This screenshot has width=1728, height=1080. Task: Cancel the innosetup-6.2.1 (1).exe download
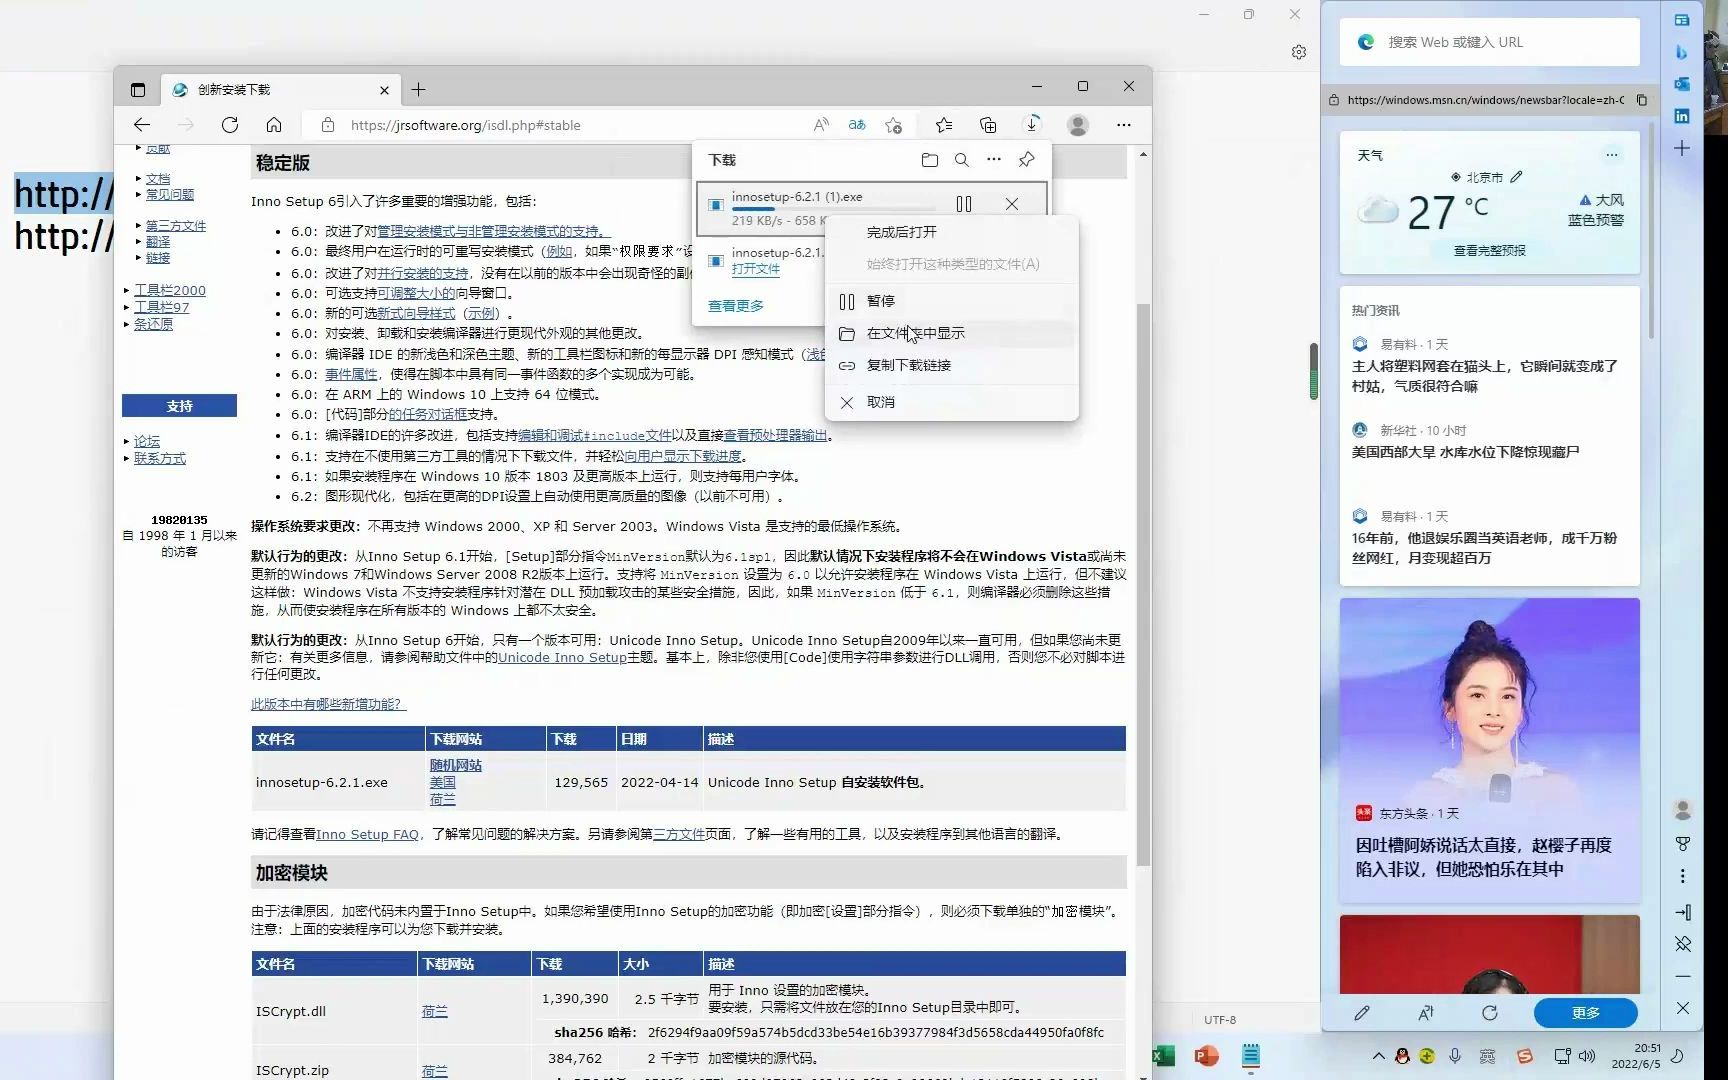(1012, 204)
